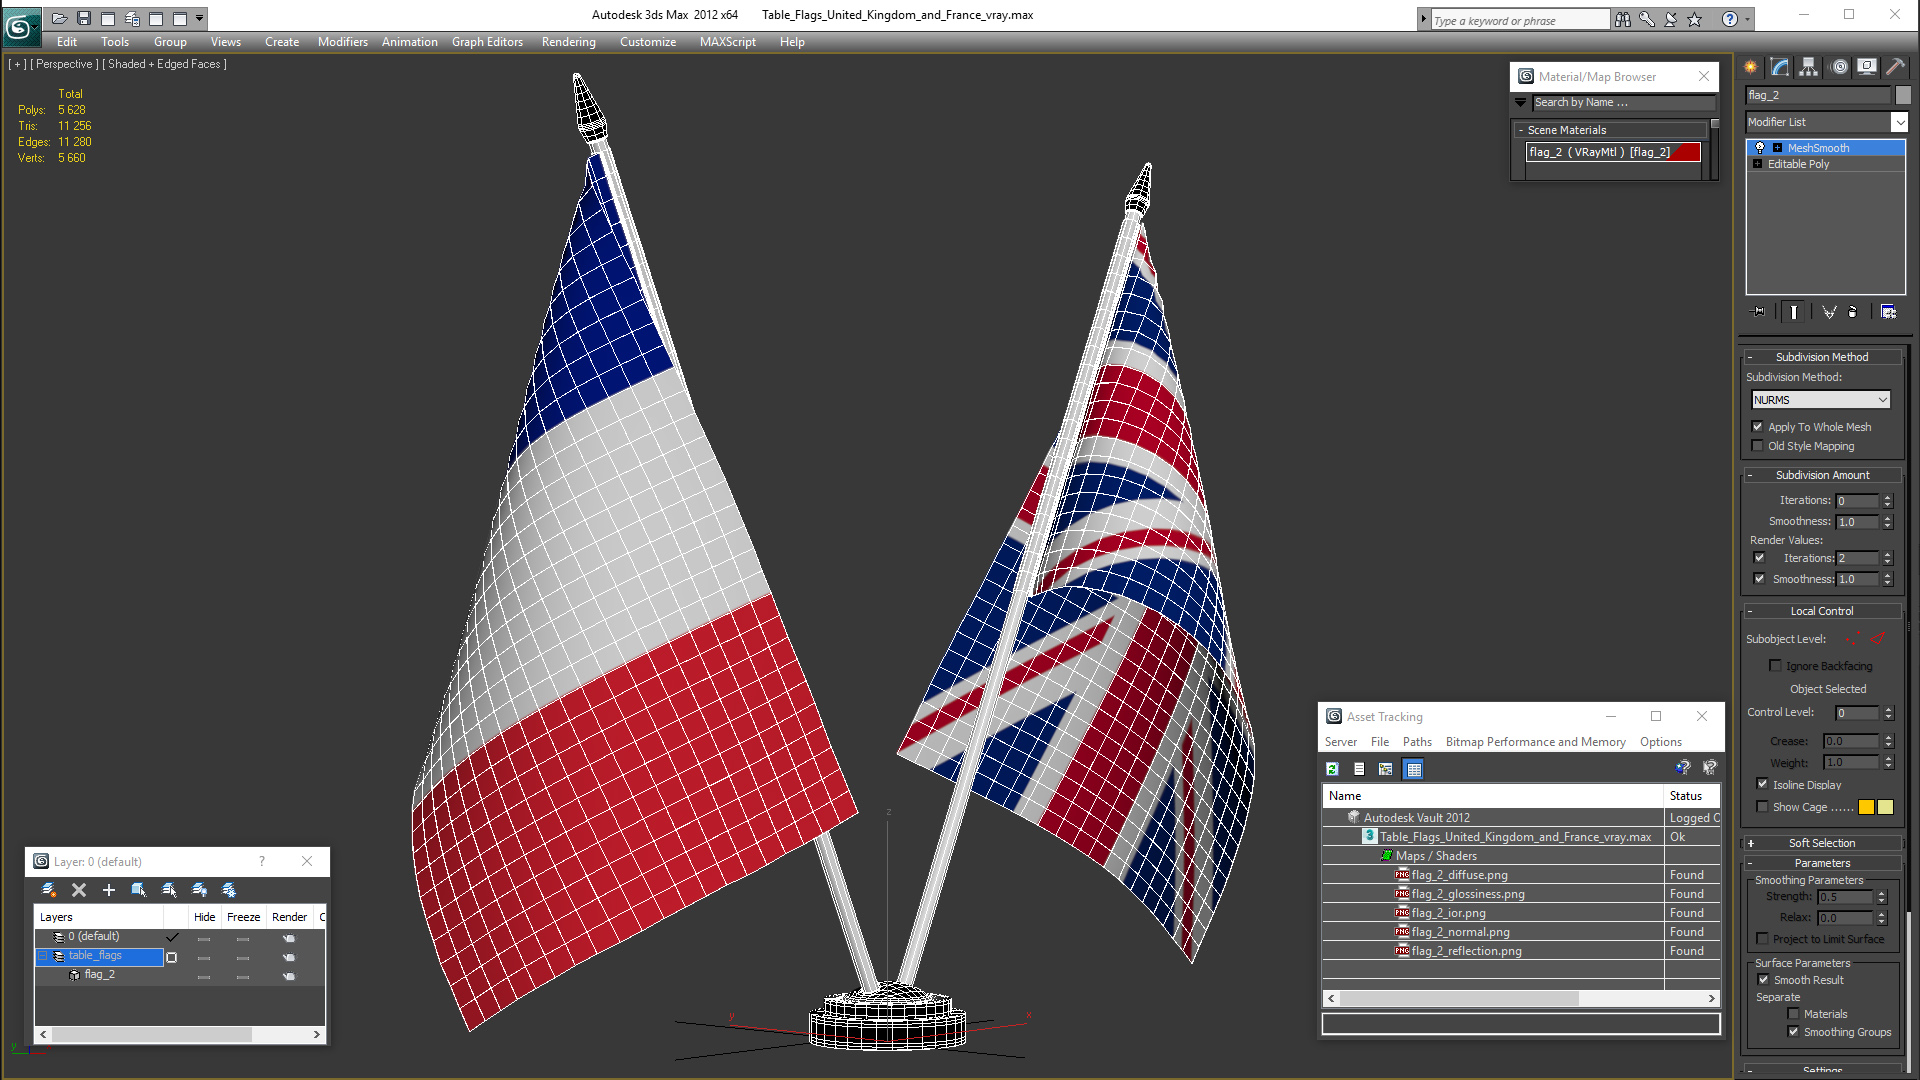Screen dimensions: 1920x1080
Task: Click the Save File toolbar icon
Action: [84, 18]
